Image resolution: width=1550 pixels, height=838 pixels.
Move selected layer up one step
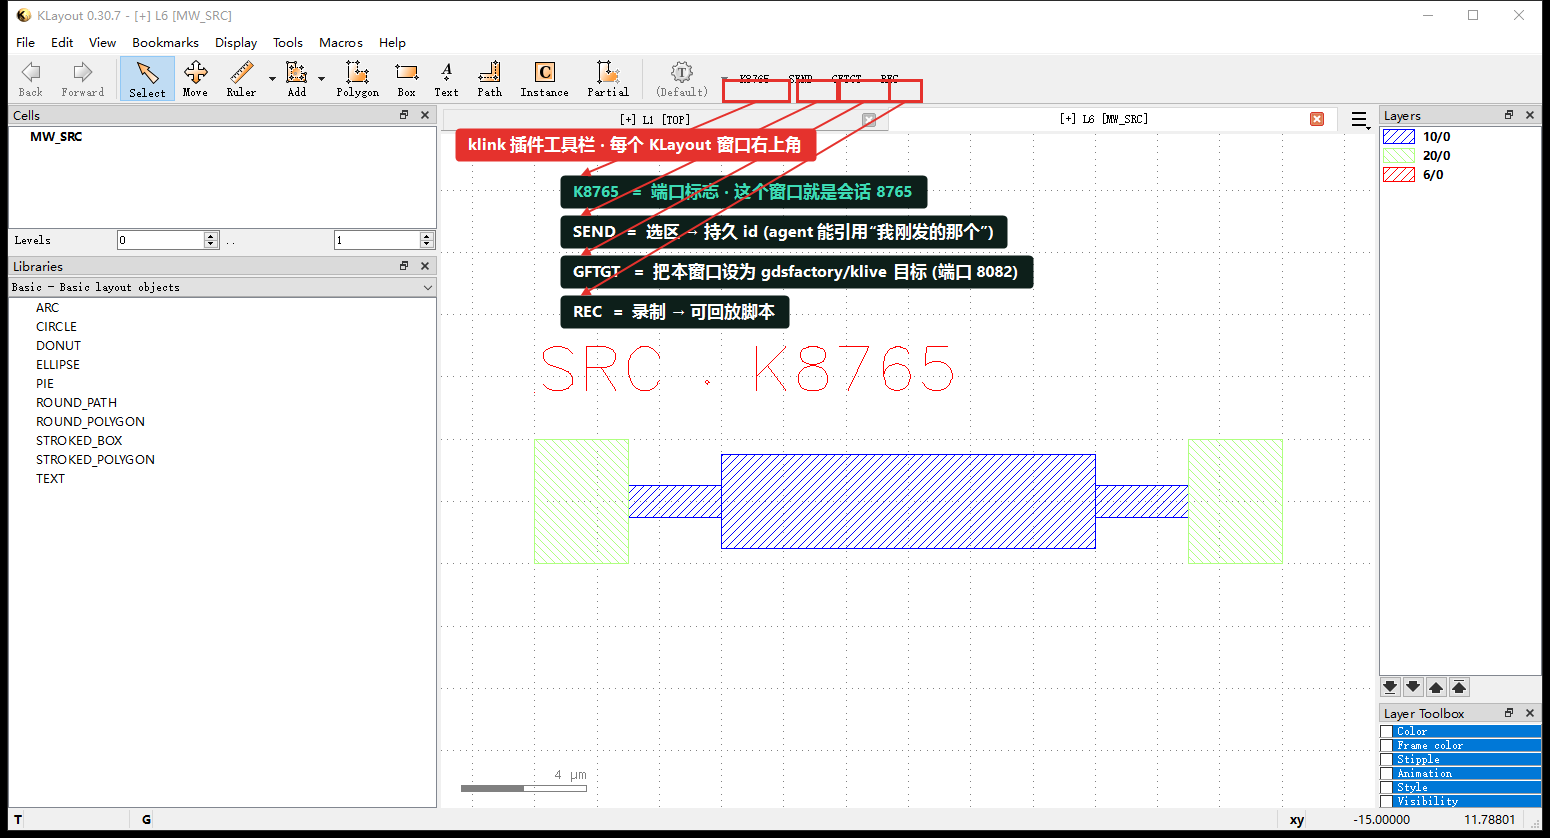(x=1436, y=687)
